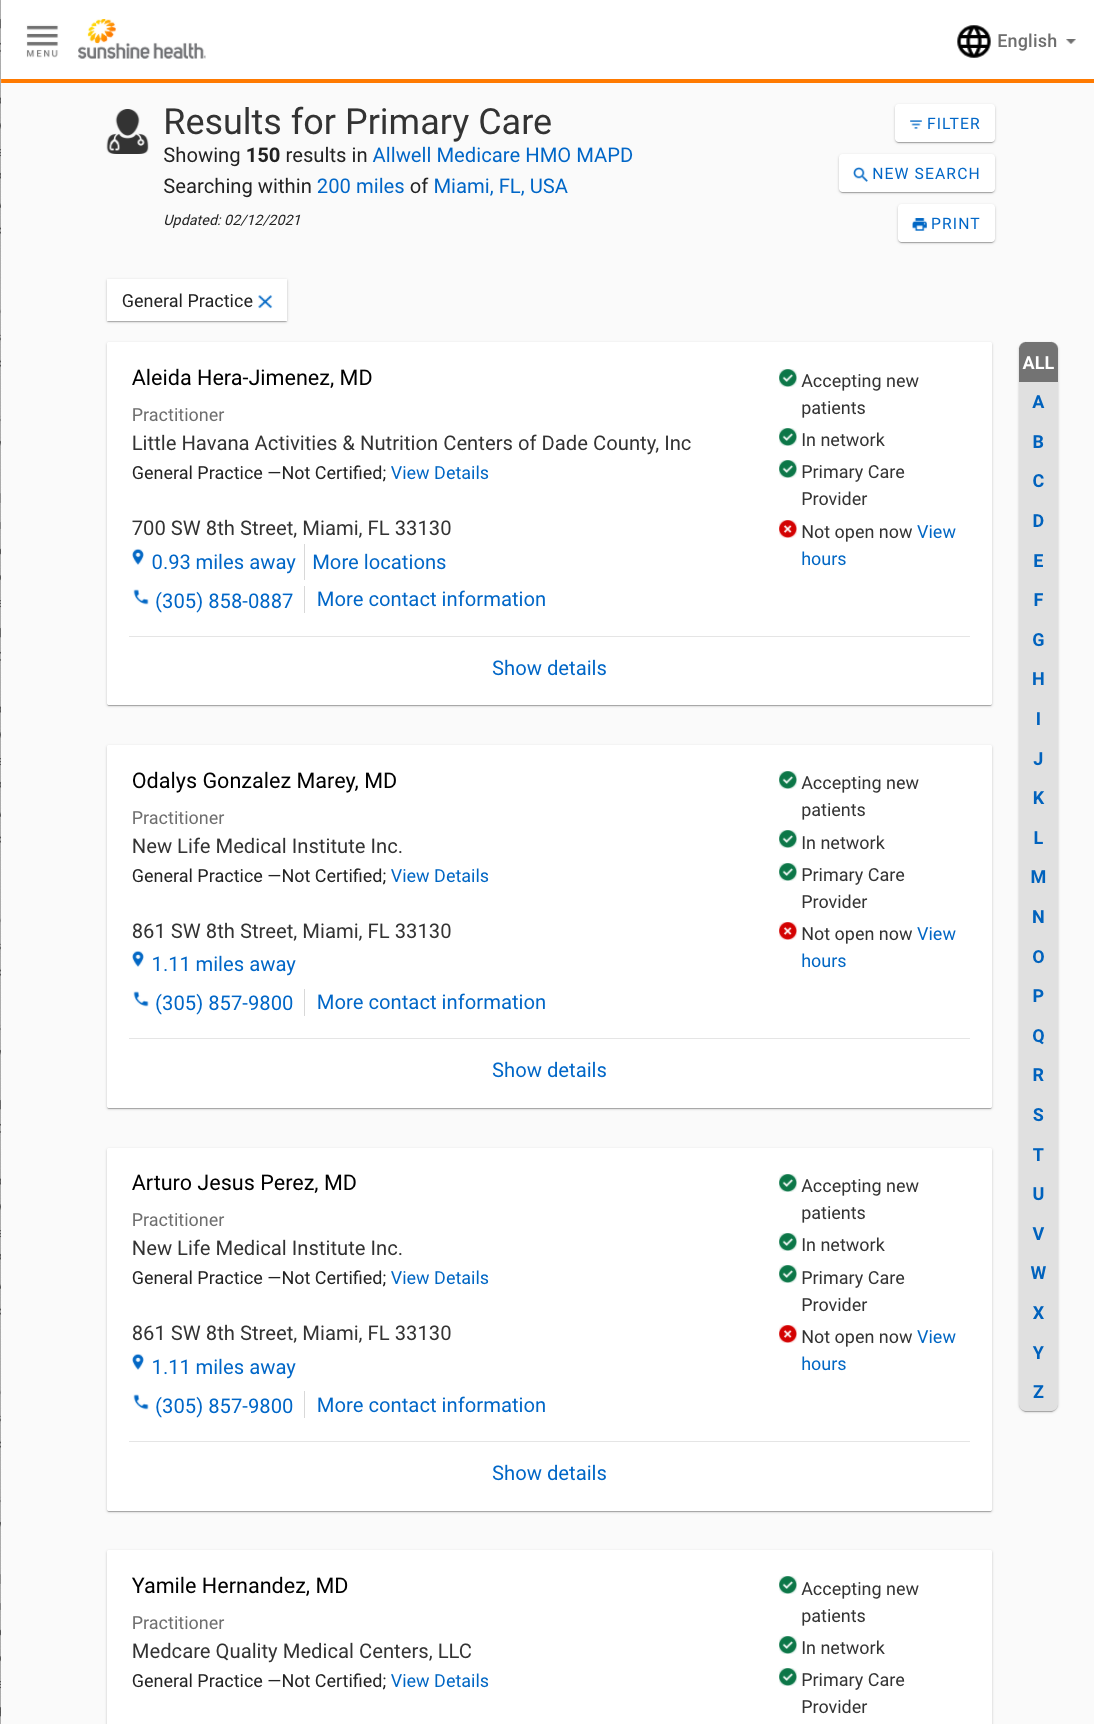
Task: Filter providers by letter C
Action: 1038,481
